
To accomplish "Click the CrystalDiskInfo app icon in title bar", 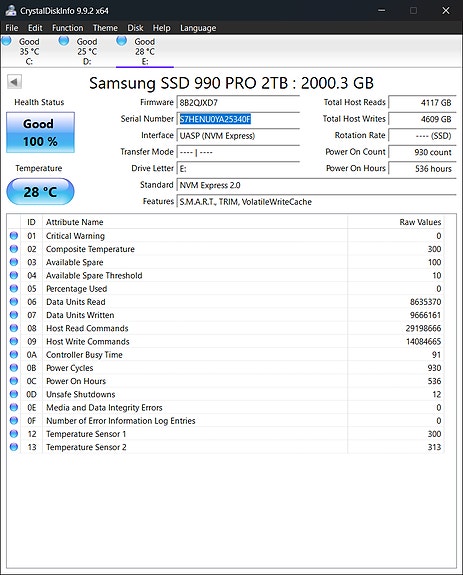I will 11,10.
